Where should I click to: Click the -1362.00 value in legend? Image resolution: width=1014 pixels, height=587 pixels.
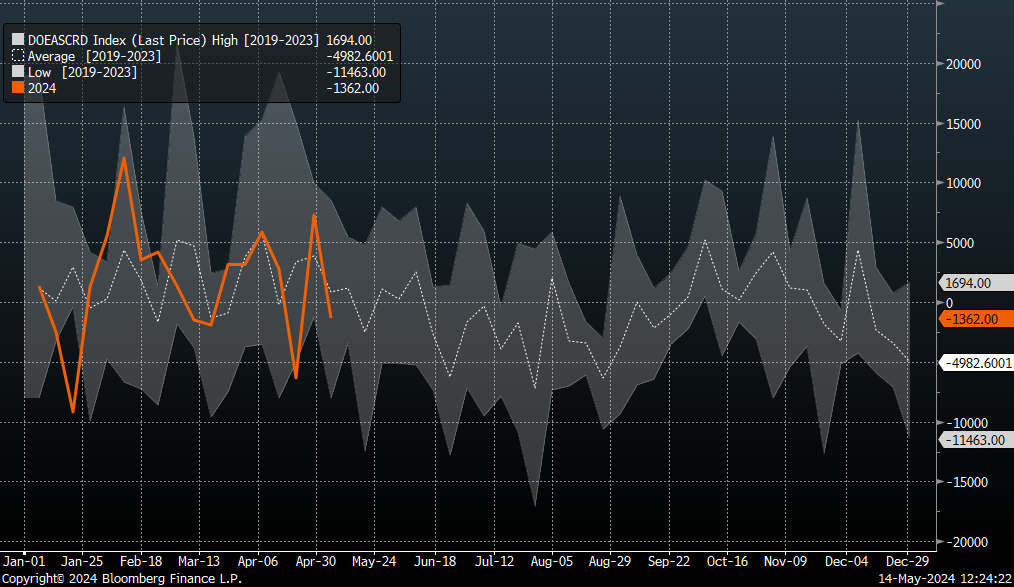(353, 88)
